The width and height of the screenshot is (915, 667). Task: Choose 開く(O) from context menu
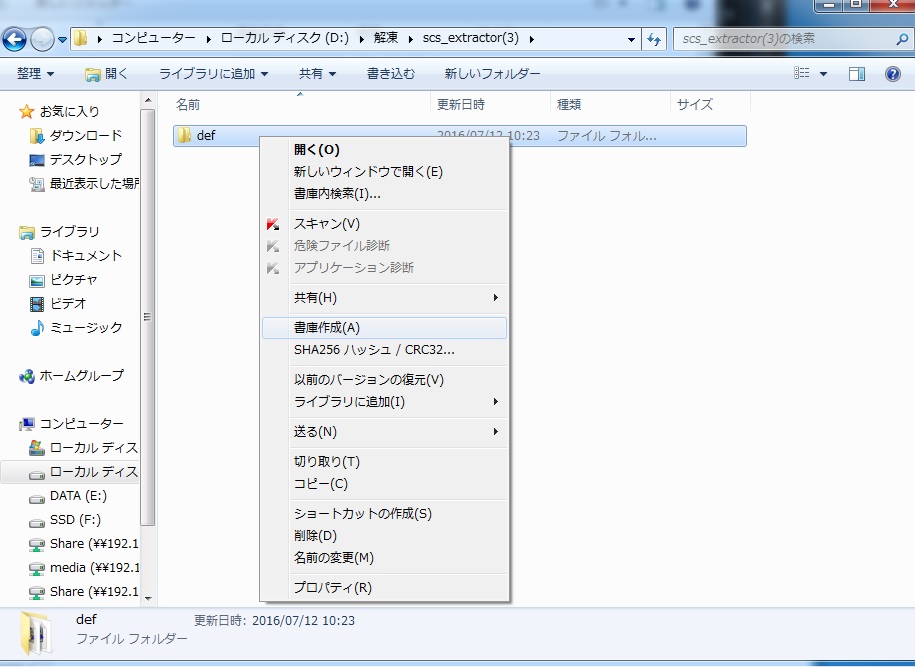pos(385,150)
